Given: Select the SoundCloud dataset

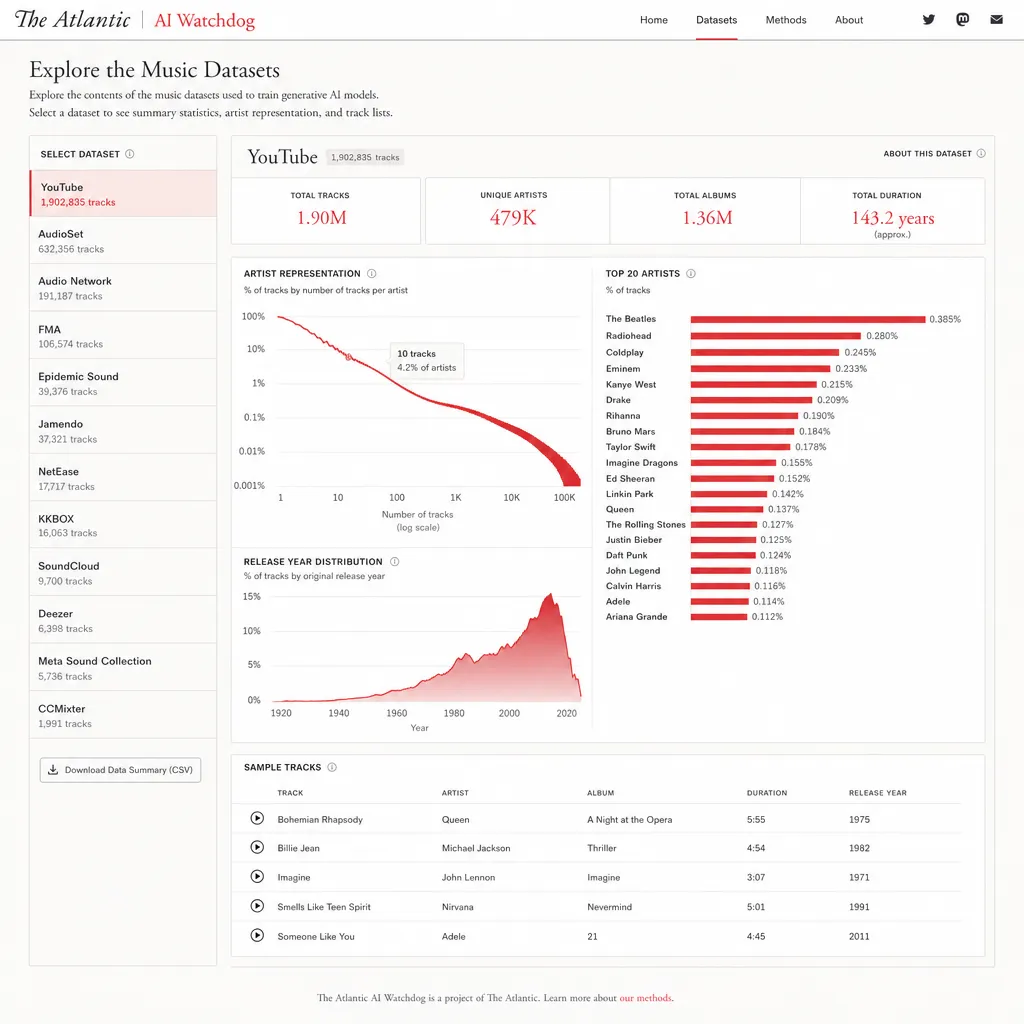Looking at the screenshot, I should [123, 573].
